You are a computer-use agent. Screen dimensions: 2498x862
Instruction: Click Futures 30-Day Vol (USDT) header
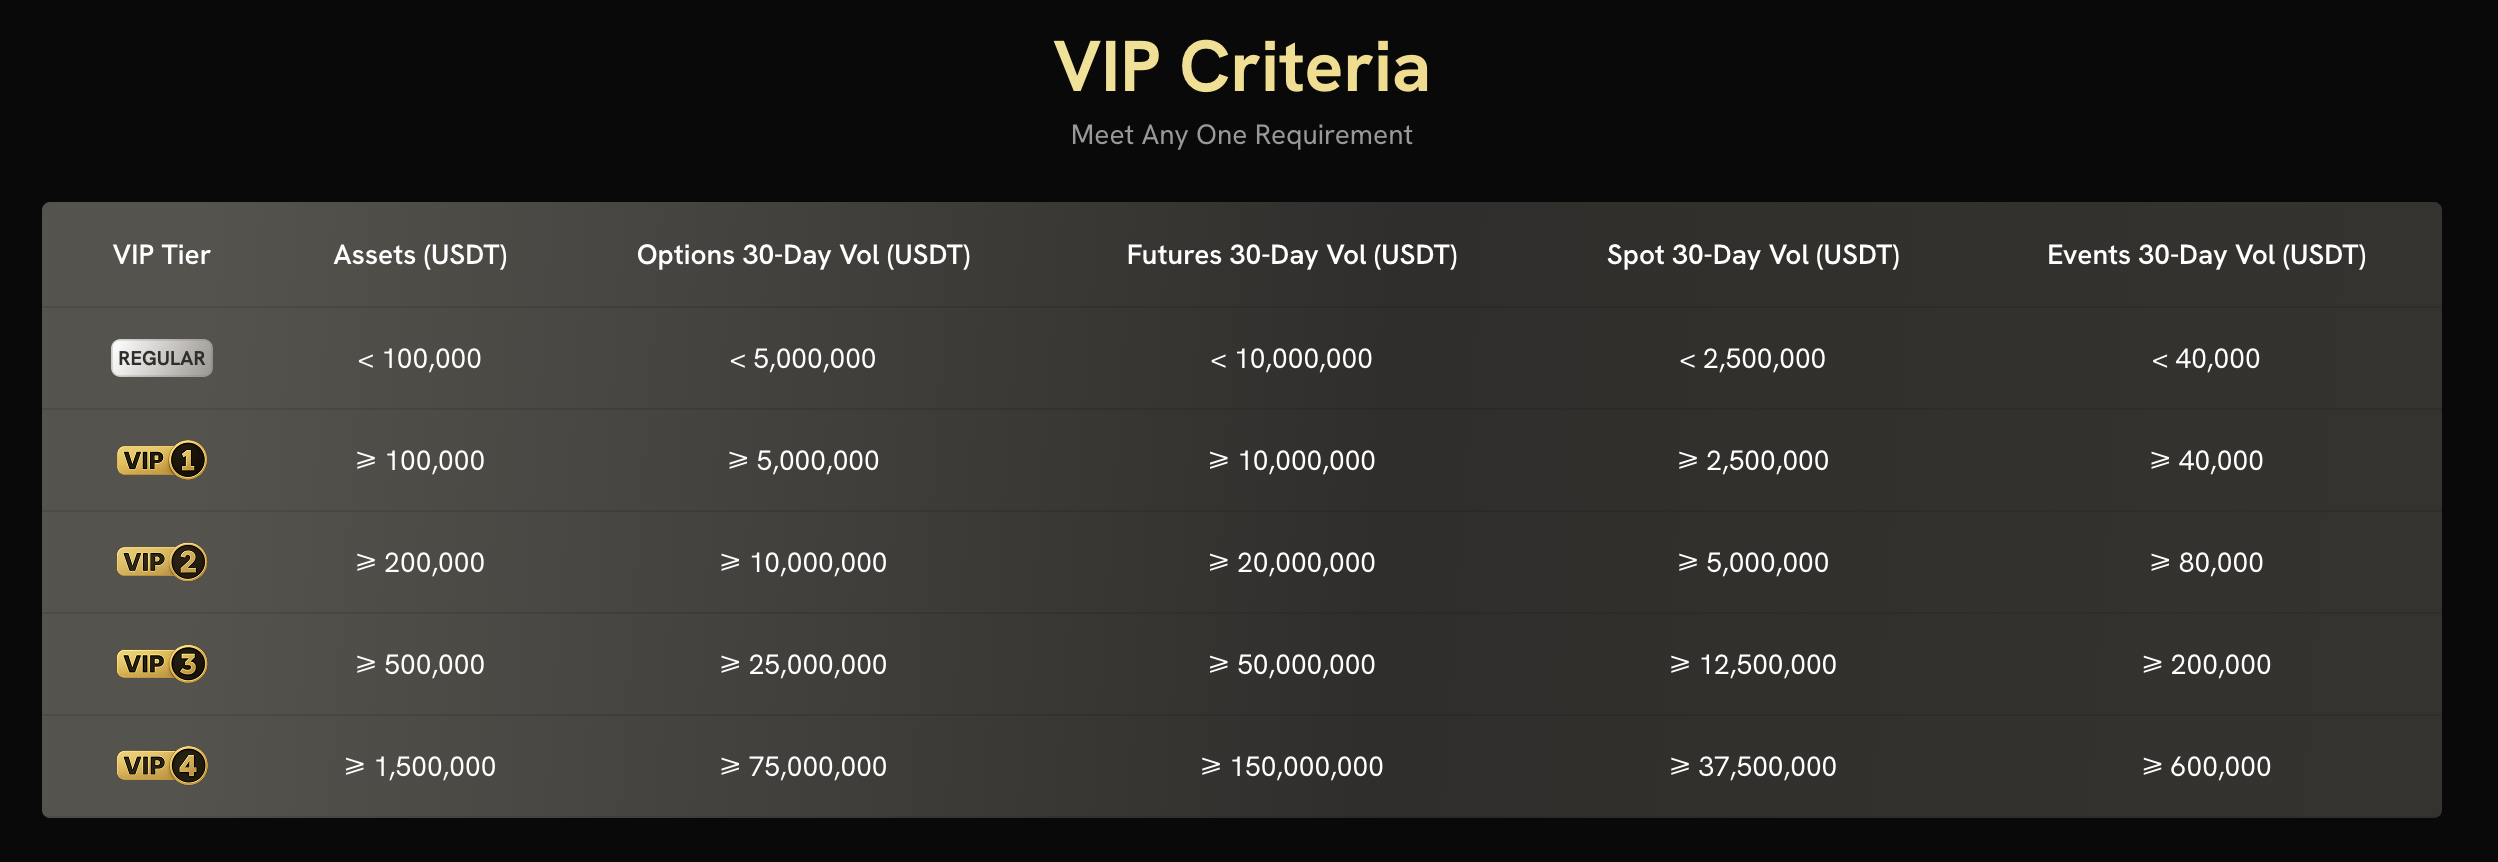tap(1291, 255)
